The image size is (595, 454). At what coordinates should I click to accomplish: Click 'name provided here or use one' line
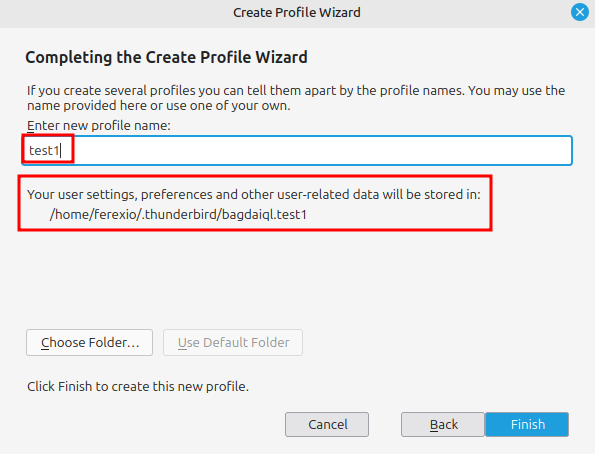pos(159,106)
